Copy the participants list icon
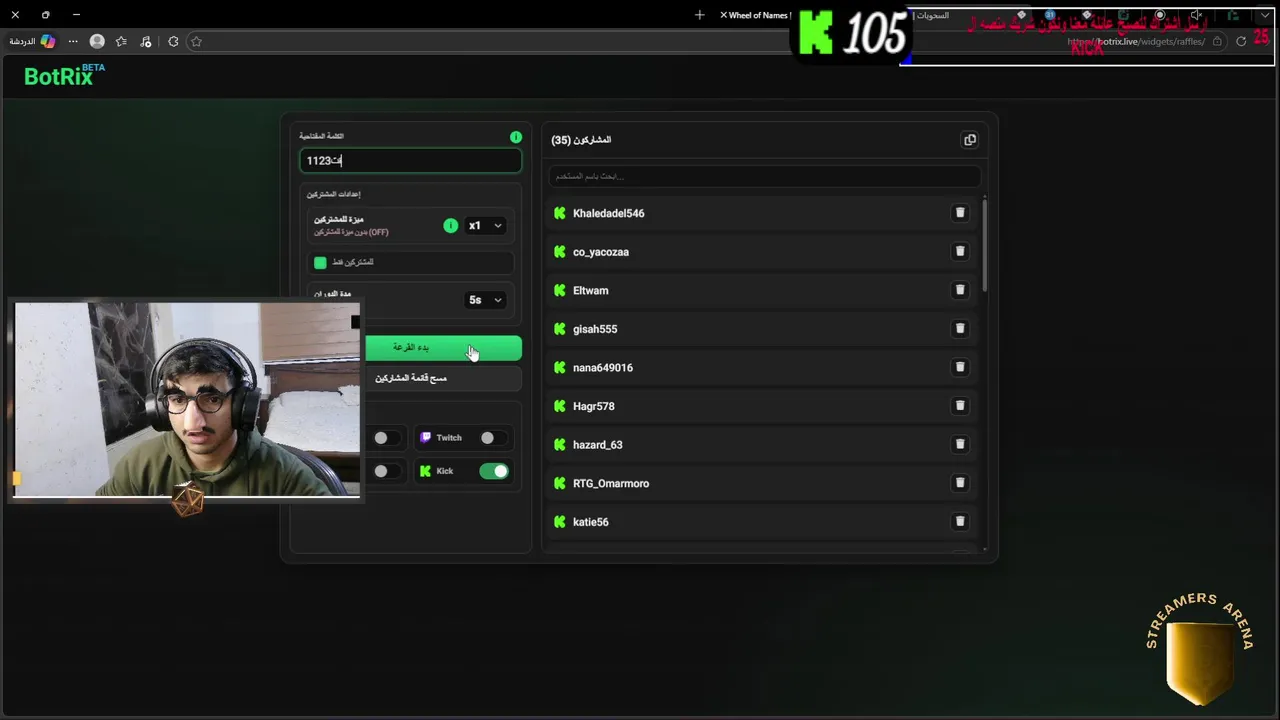1280x720 pixels. coord(970,140)
